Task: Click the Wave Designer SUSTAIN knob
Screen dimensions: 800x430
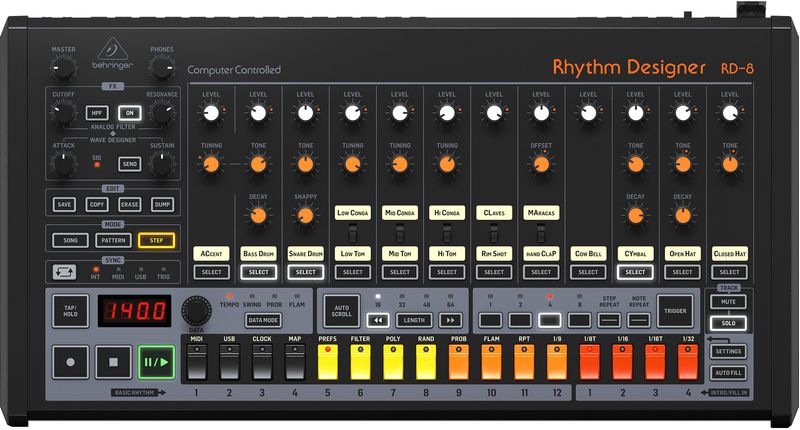Action: point(162,164)
